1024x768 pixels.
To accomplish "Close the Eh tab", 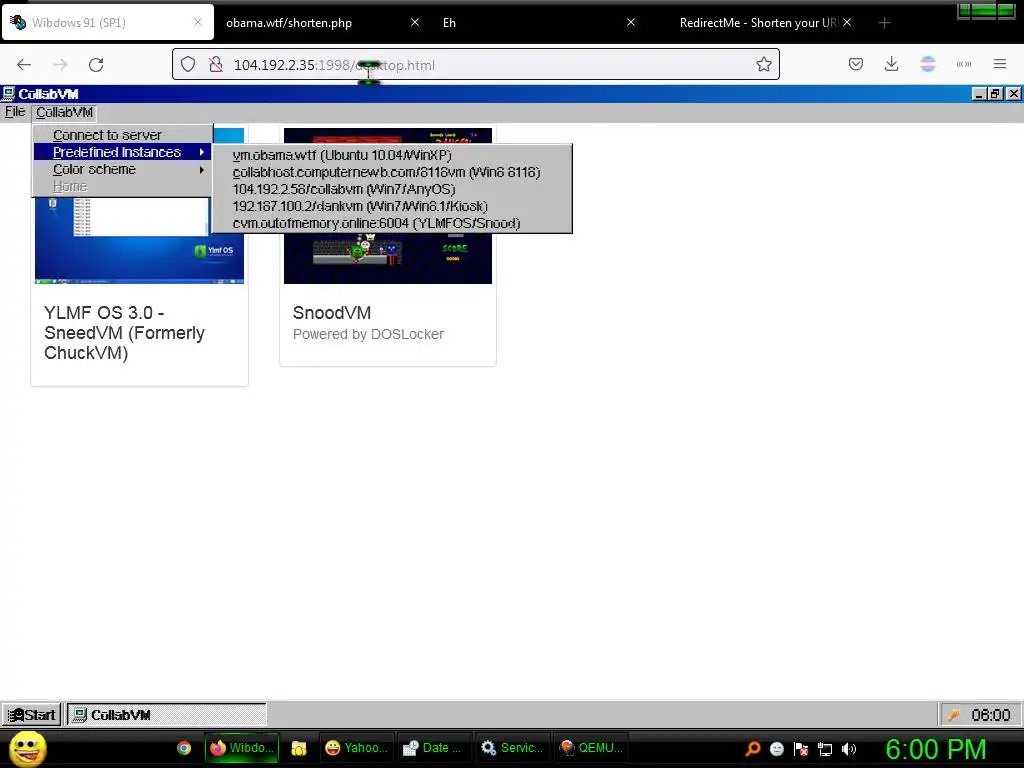I will [x=631, y=22].
